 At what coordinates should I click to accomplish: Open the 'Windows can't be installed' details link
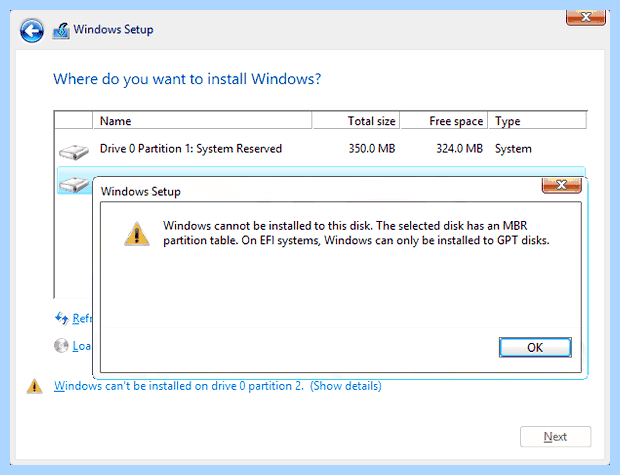coord(218,386)
